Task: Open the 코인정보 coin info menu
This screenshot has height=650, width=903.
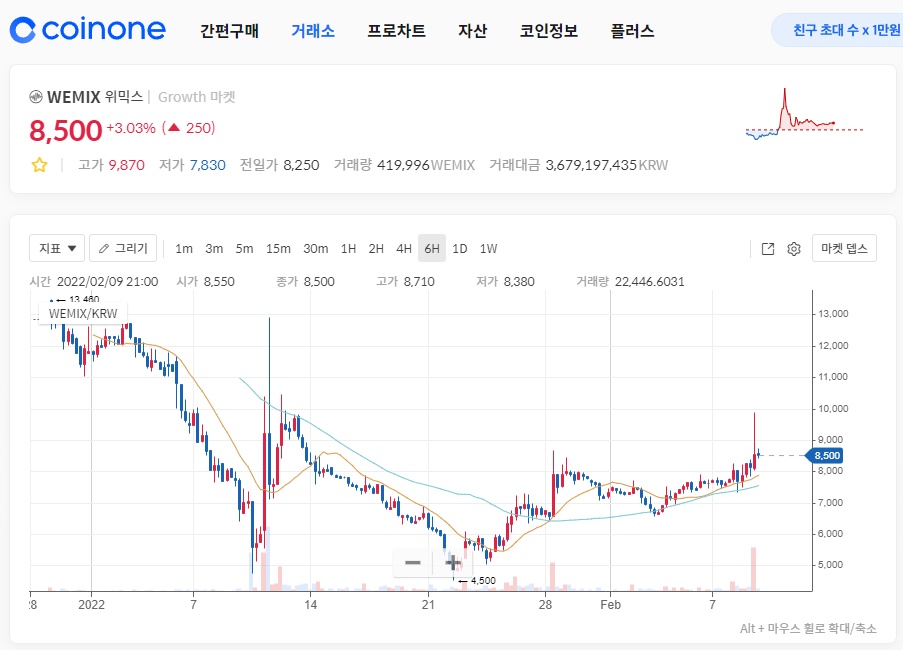Action: [x=548, y=31]
